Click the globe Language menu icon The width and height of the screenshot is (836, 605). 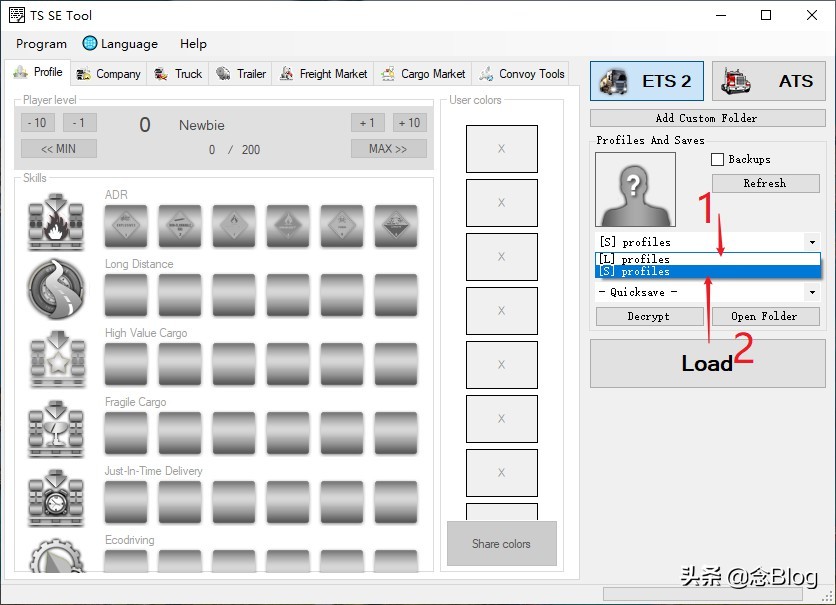click(x=90, y=44)
